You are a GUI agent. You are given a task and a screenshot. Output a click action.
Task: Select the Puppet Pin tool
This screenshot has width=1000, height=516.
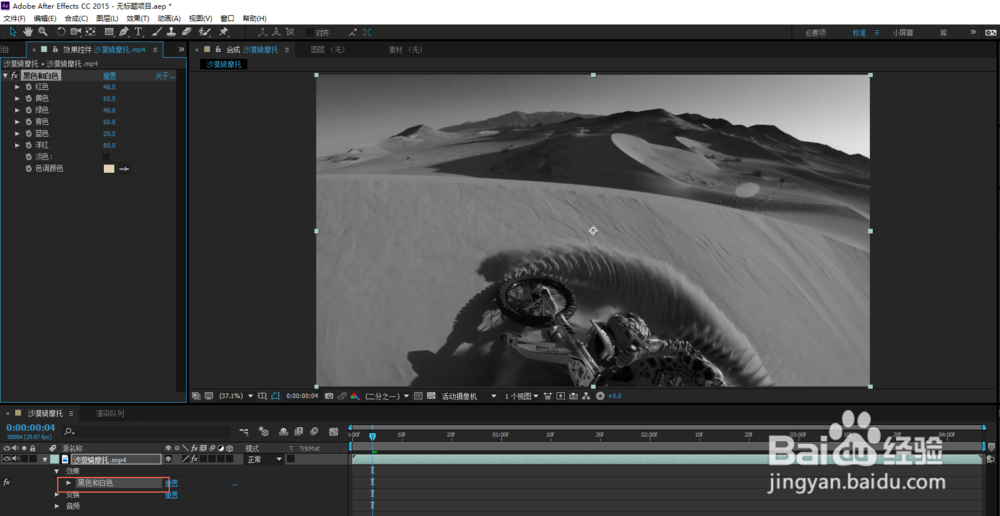coord(224,32)
